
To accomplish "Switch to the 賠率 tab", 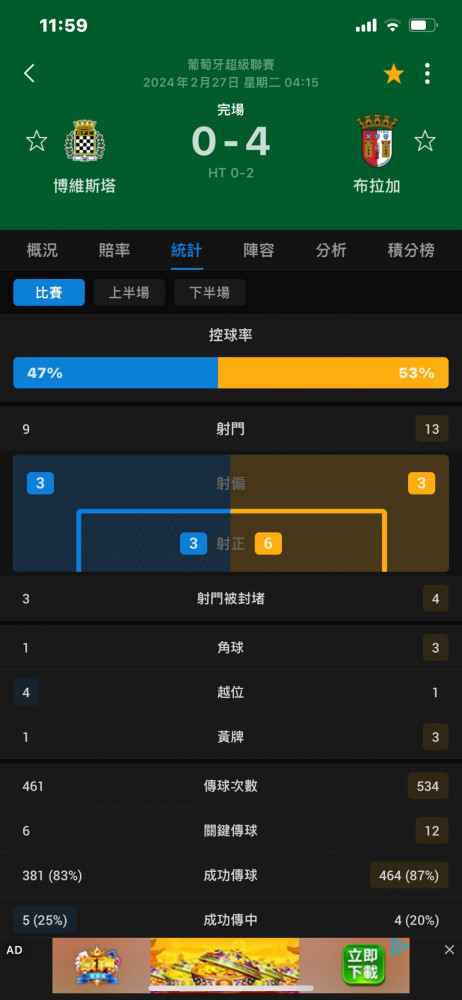I will [114, 250].
